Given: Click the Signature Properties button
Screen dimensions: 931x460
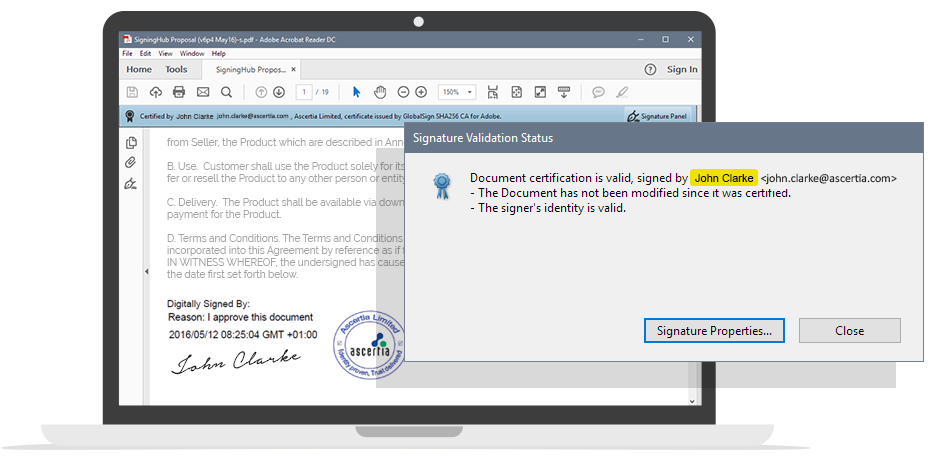Looking at the screenshot, I should click(x=714, y=330).
